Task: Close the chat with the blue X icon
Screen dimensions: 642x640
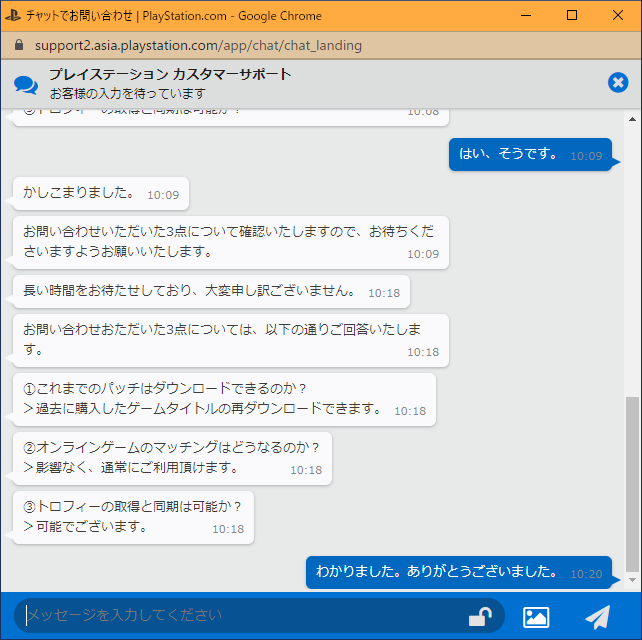Action: (x=618, y=83)
